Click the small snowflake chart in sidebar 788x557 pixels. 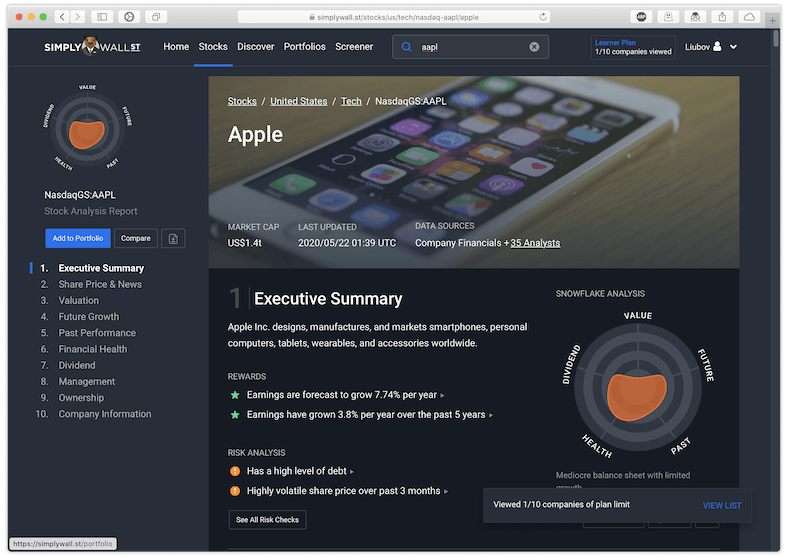tap(87, 130)
